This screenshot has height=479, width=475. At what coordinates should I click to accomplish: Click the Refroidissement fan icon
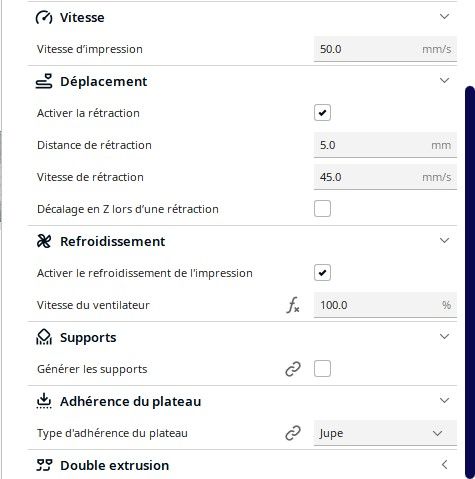point(44,241)
